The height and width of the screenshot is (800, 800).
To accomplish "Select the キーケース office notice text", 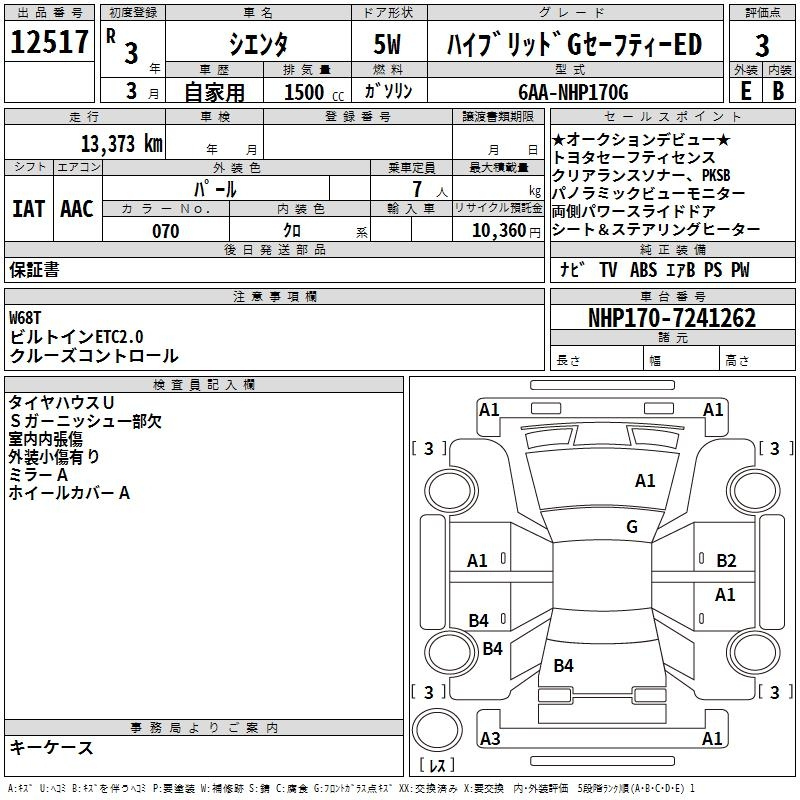I will coord(51,747).
